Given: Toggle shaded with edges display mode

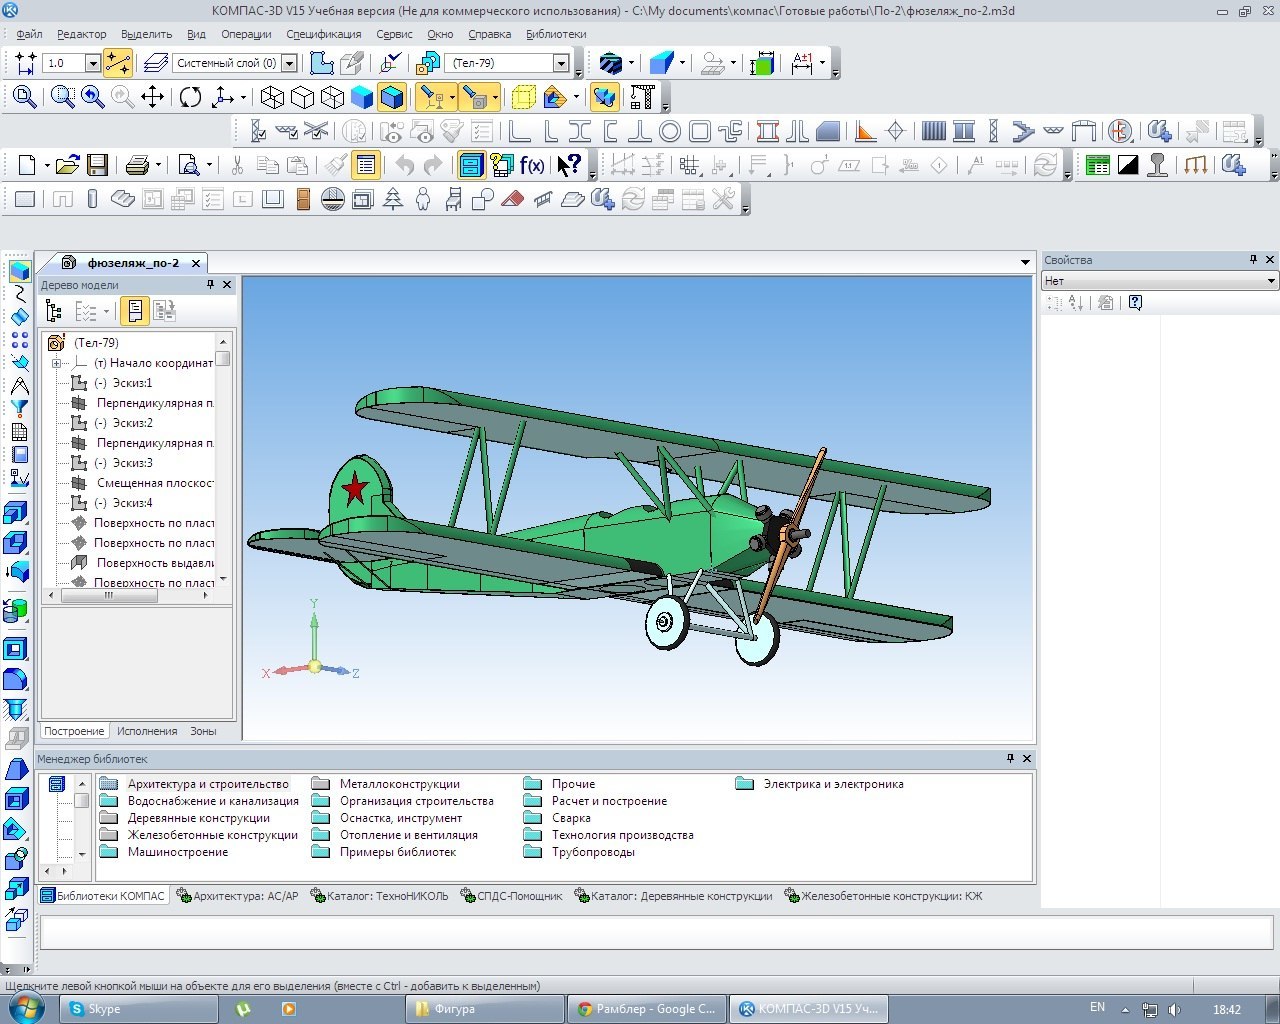Looking at the screenshot, I should (x=392, y=97).
